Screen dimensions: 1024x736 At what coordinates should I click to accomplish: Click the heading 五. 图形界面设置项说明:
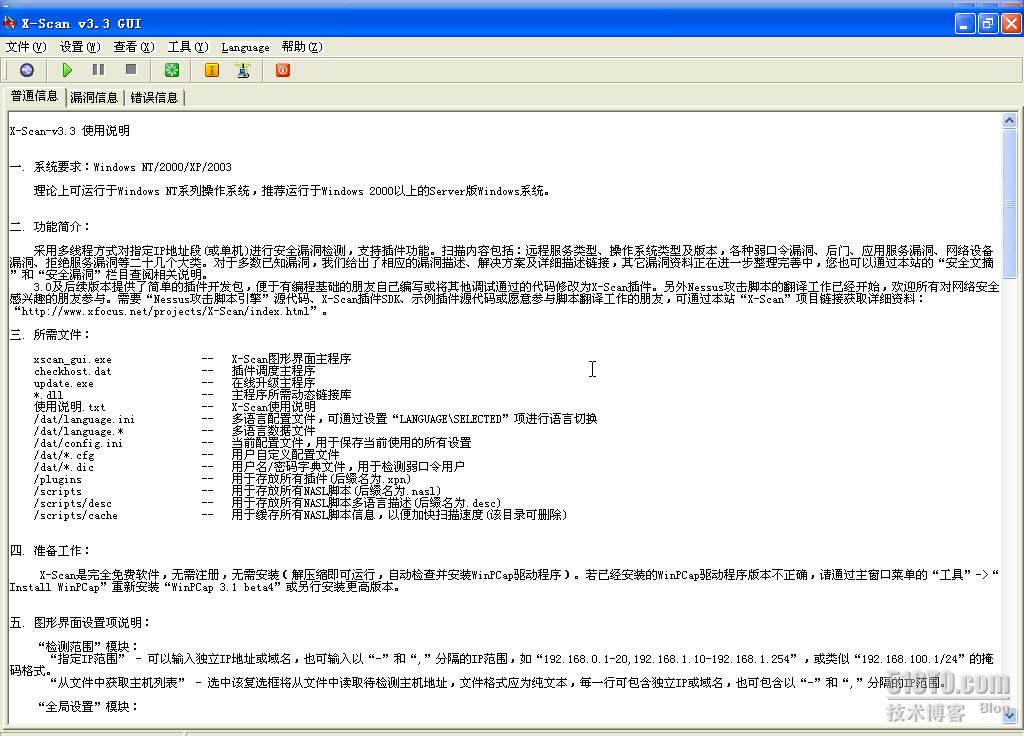coord(80,622)
